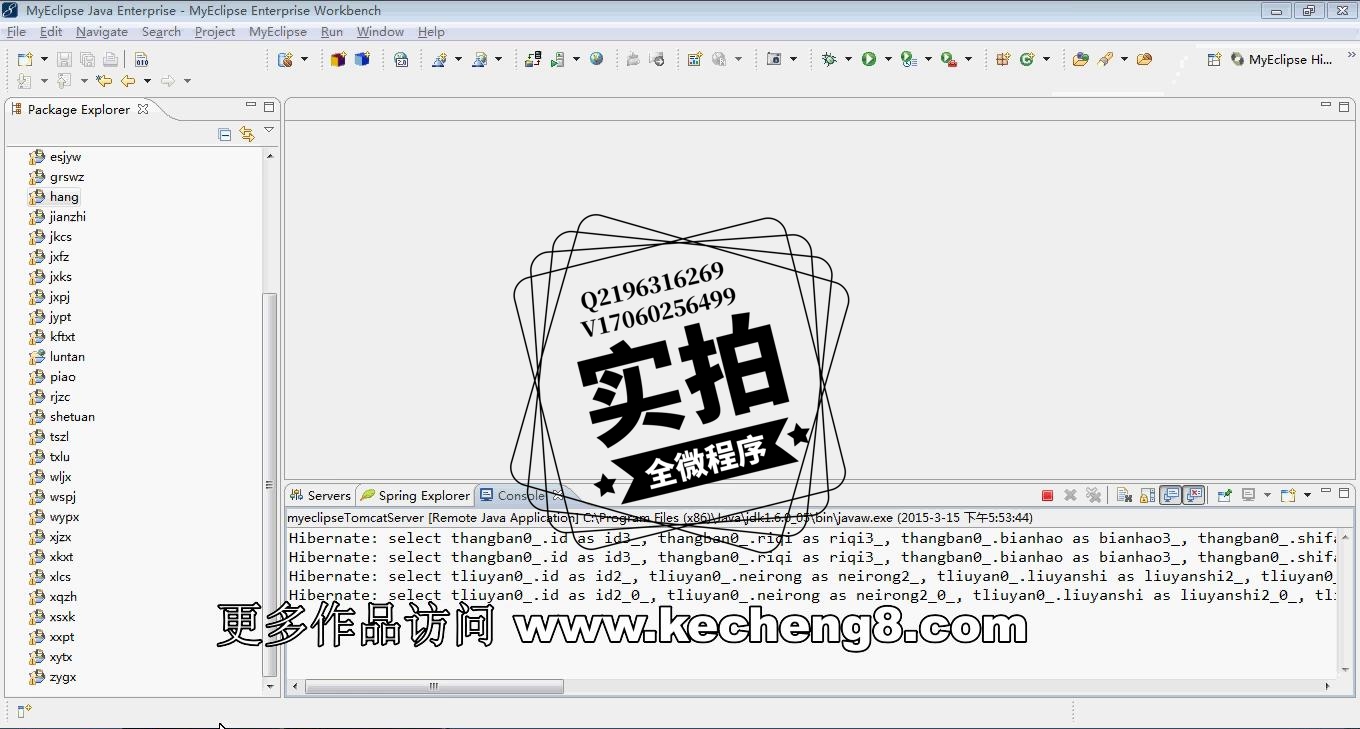Click the purple and yellow cube icon
1360x729 pixels.
coord(338,59)
